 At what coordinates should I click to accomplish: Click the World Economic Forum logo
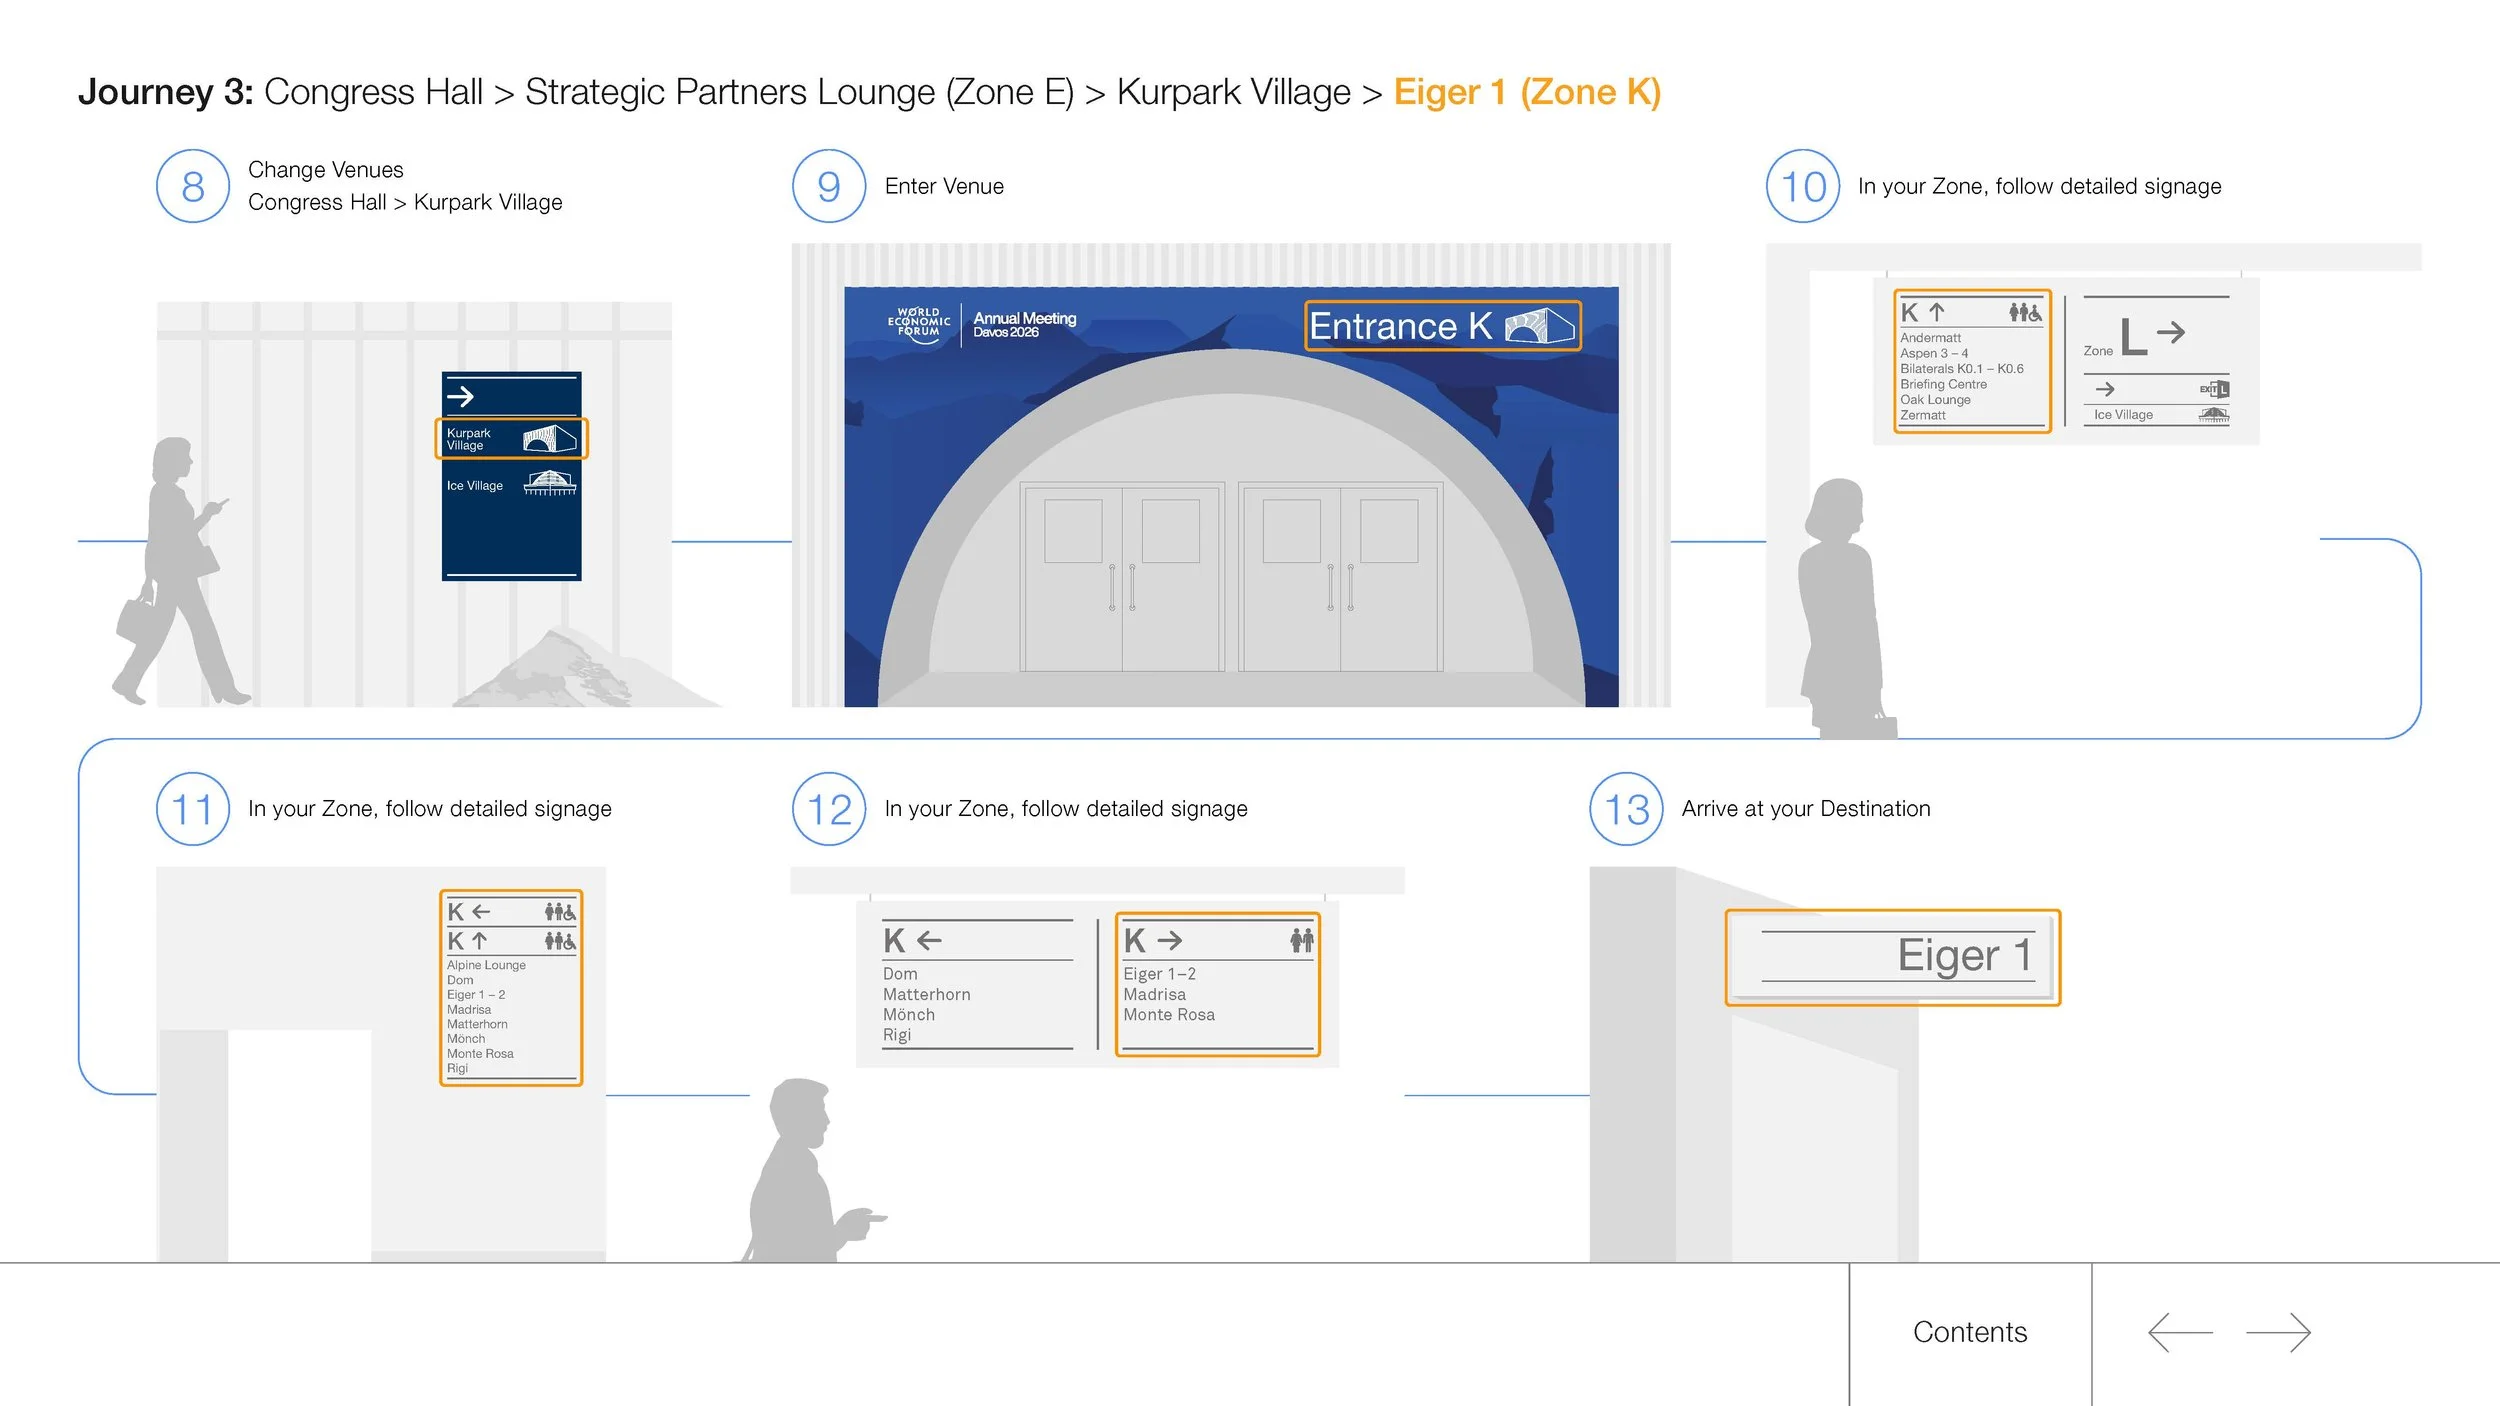coord(918,324)
